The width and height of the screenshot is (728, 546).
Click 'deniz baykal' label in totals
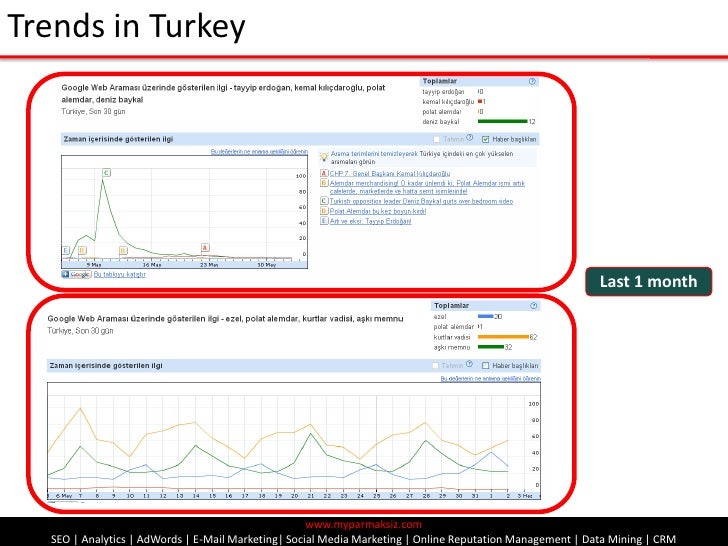pos(441,122)
